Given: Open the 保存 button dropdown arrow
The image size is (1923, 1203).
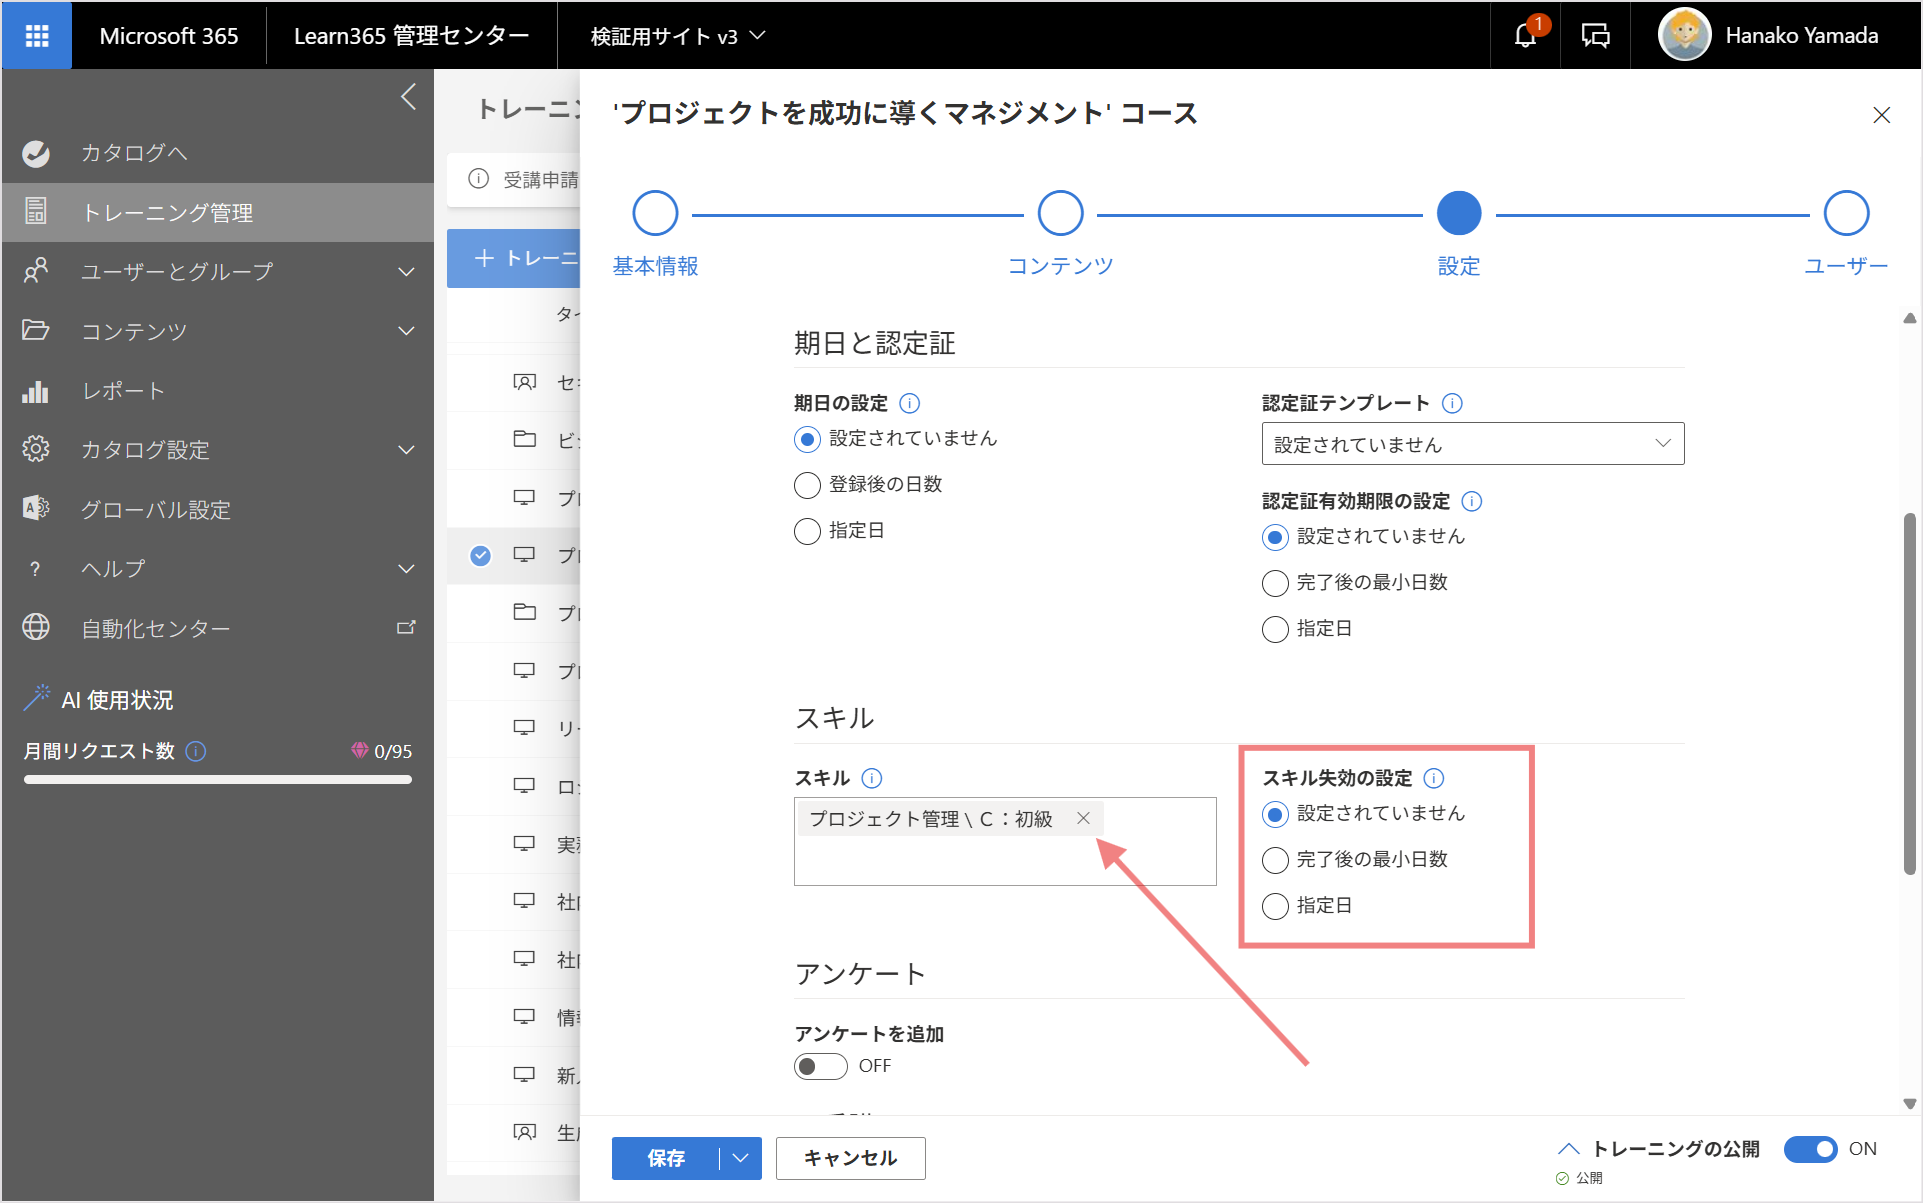Looking at the screenshot, I should tap(741, 1158).
